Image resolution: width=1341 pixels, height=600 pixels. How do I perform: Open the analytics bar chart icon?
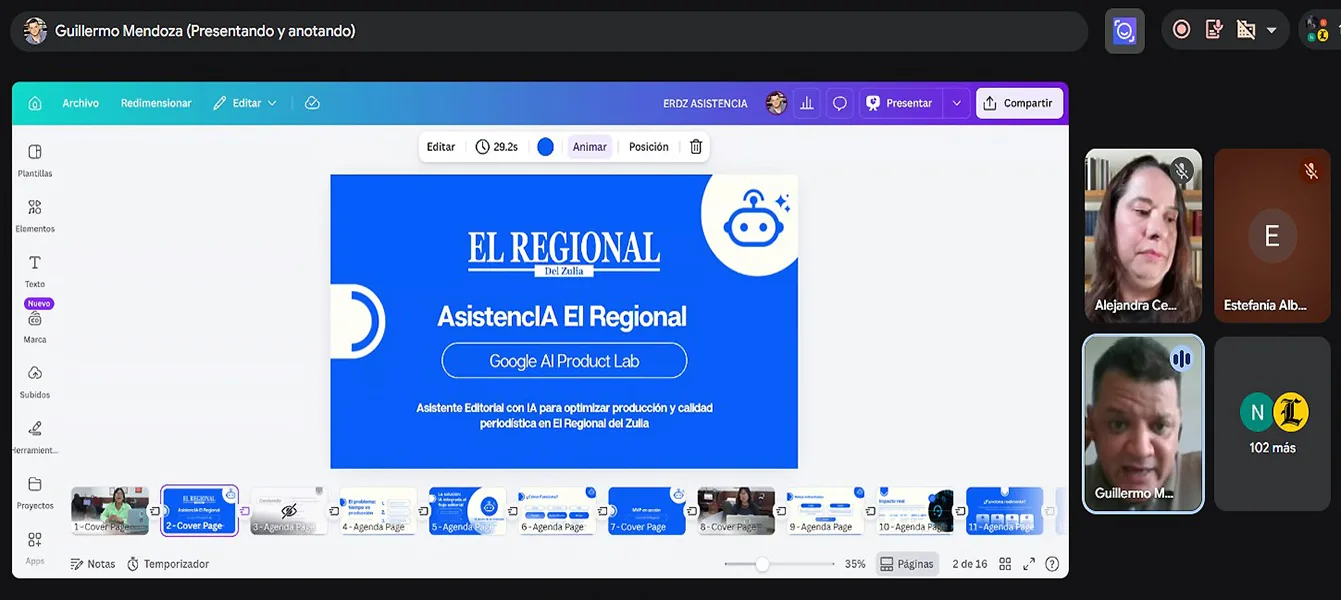pyautogui.click(x=807, y=103)
